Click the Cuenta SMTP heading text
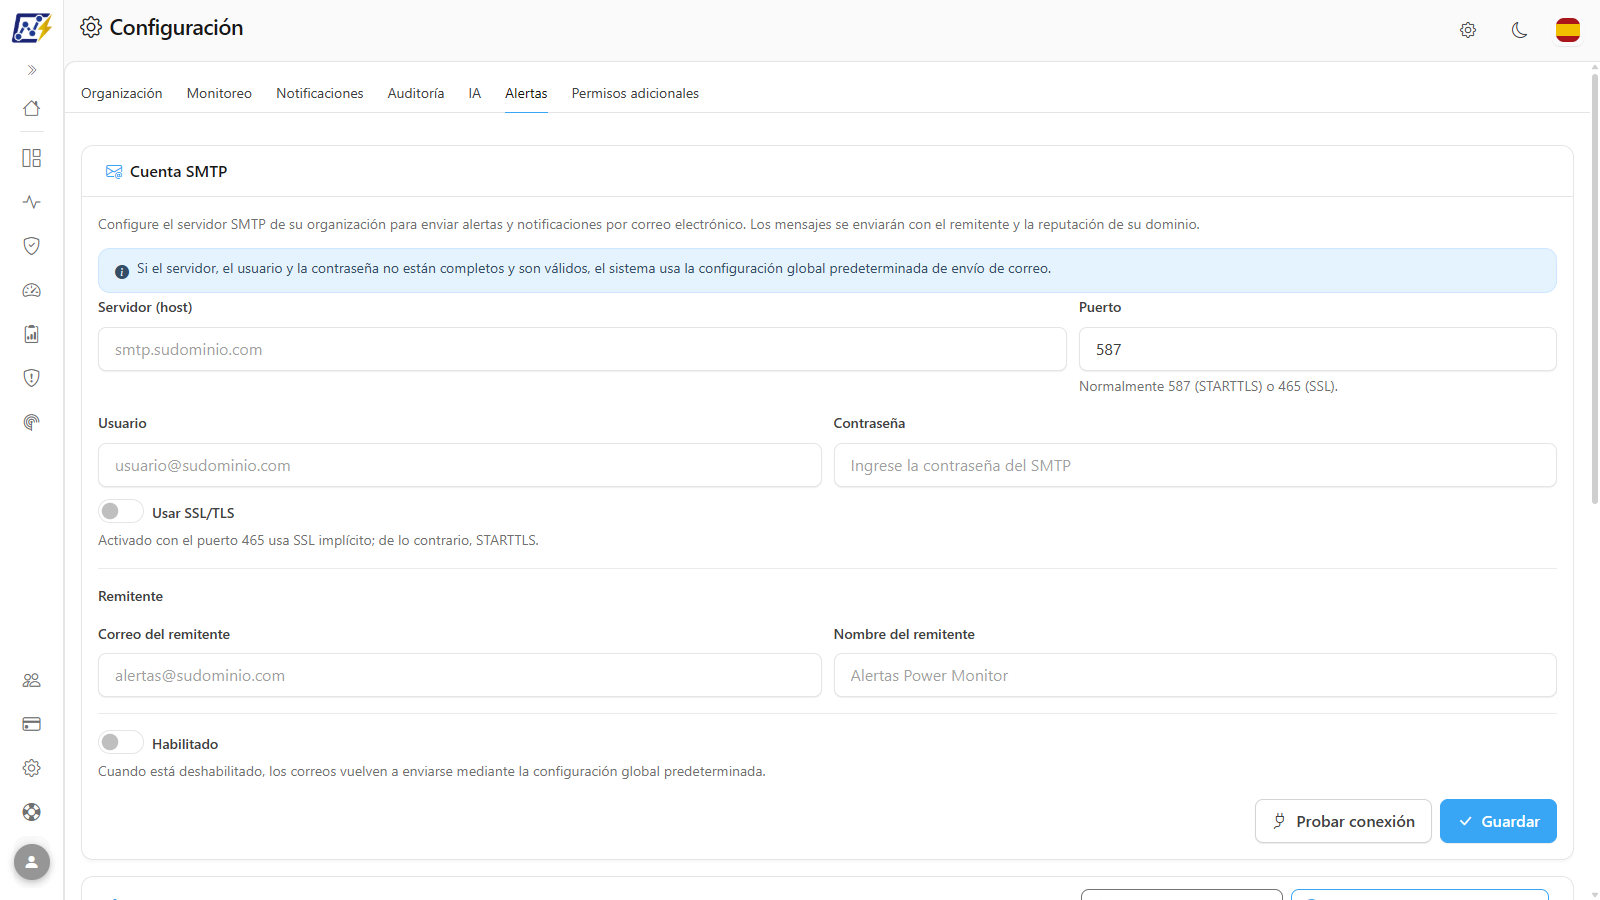The image size is (1600, 900). pos(179,172)
